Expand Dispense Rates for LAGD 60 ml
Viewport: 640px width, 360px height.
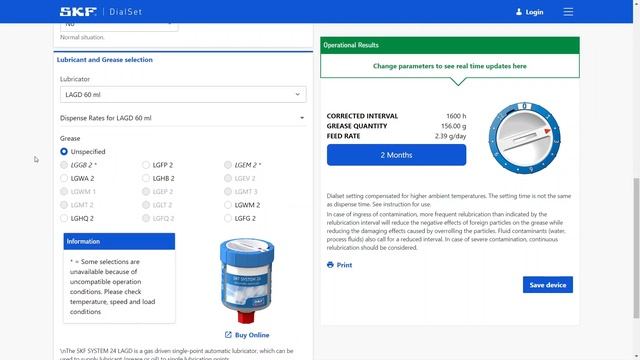click(183, 118)
